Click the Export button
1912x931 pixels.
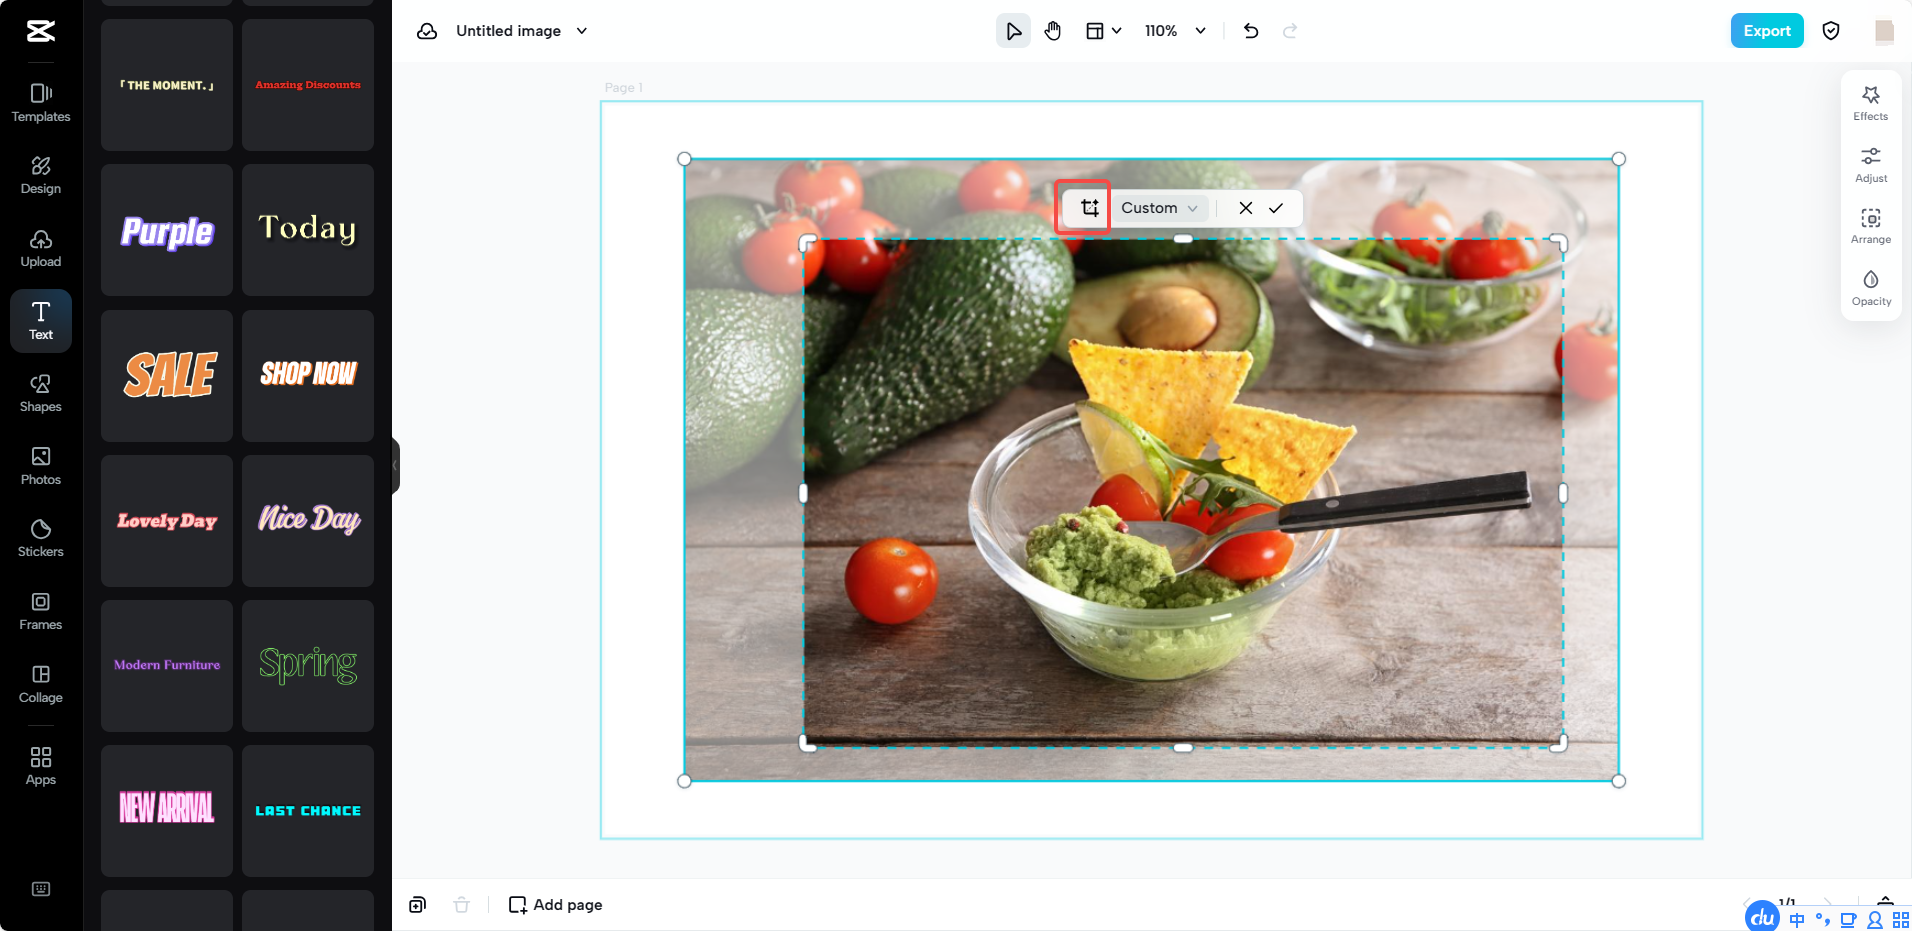coord(1766,30)
